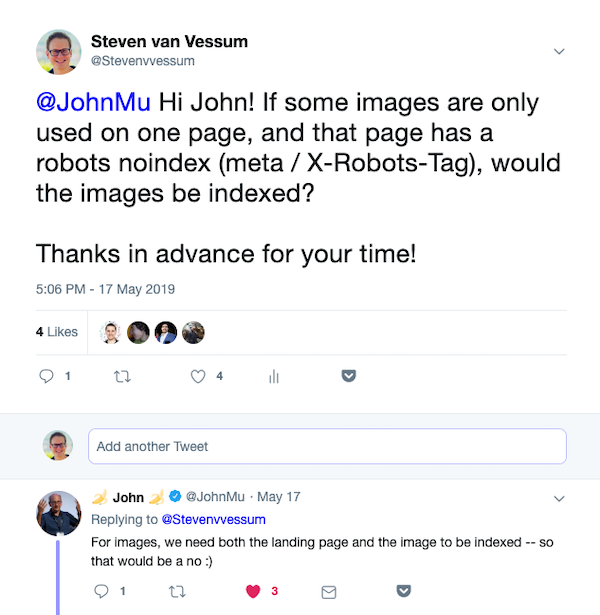Unlike John's reply with red heart
The width and height of the screenshot is (600, 615).
(253, 591)
